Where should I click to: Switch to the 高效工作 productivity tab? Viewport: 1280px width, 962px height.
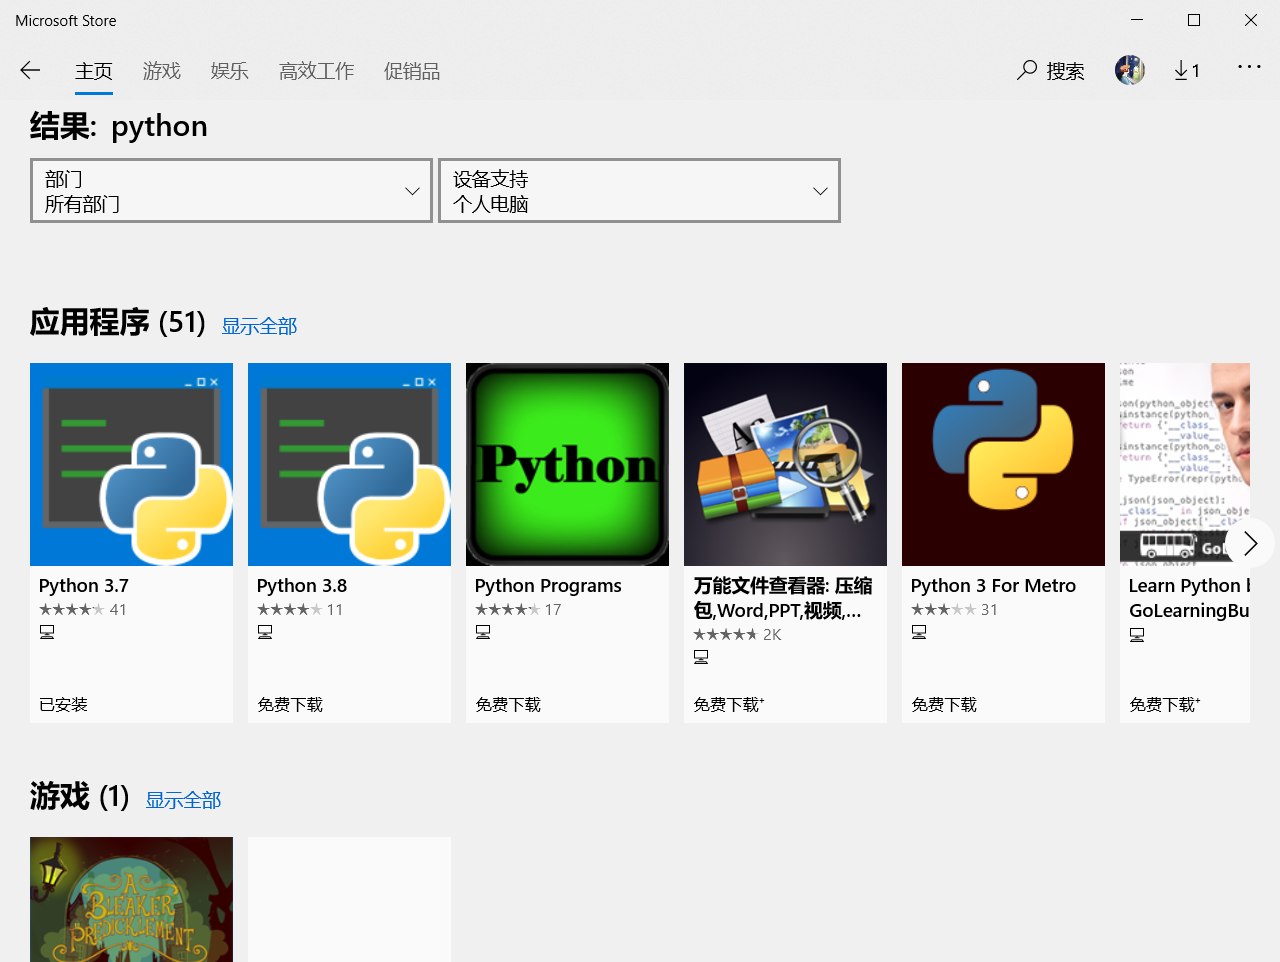click(x=317, y=71)
